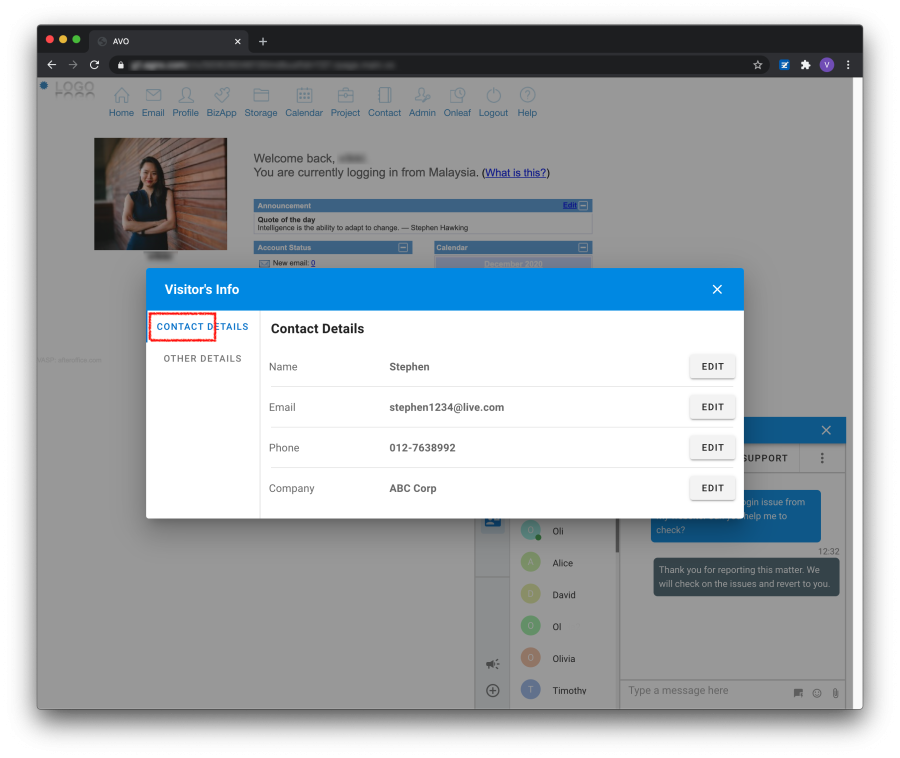Viewport: 900px width, 758px height.
Task: Attach a file using the paperclip icon in chat
Action: 835,692
